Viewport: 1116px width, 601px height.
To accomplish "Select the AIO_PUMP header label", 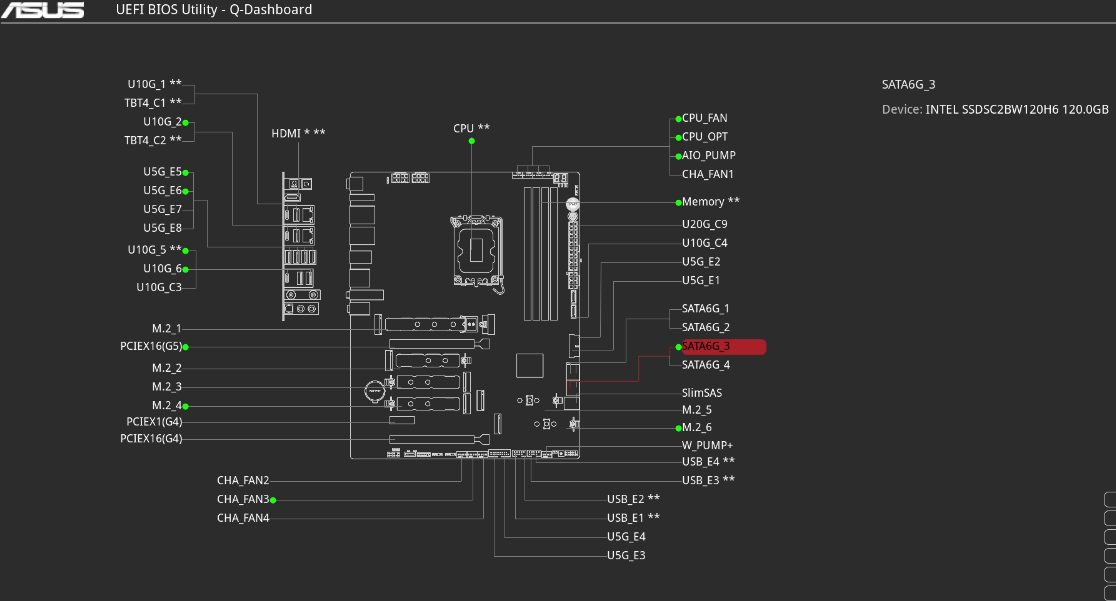I will [x=709, y=155].
